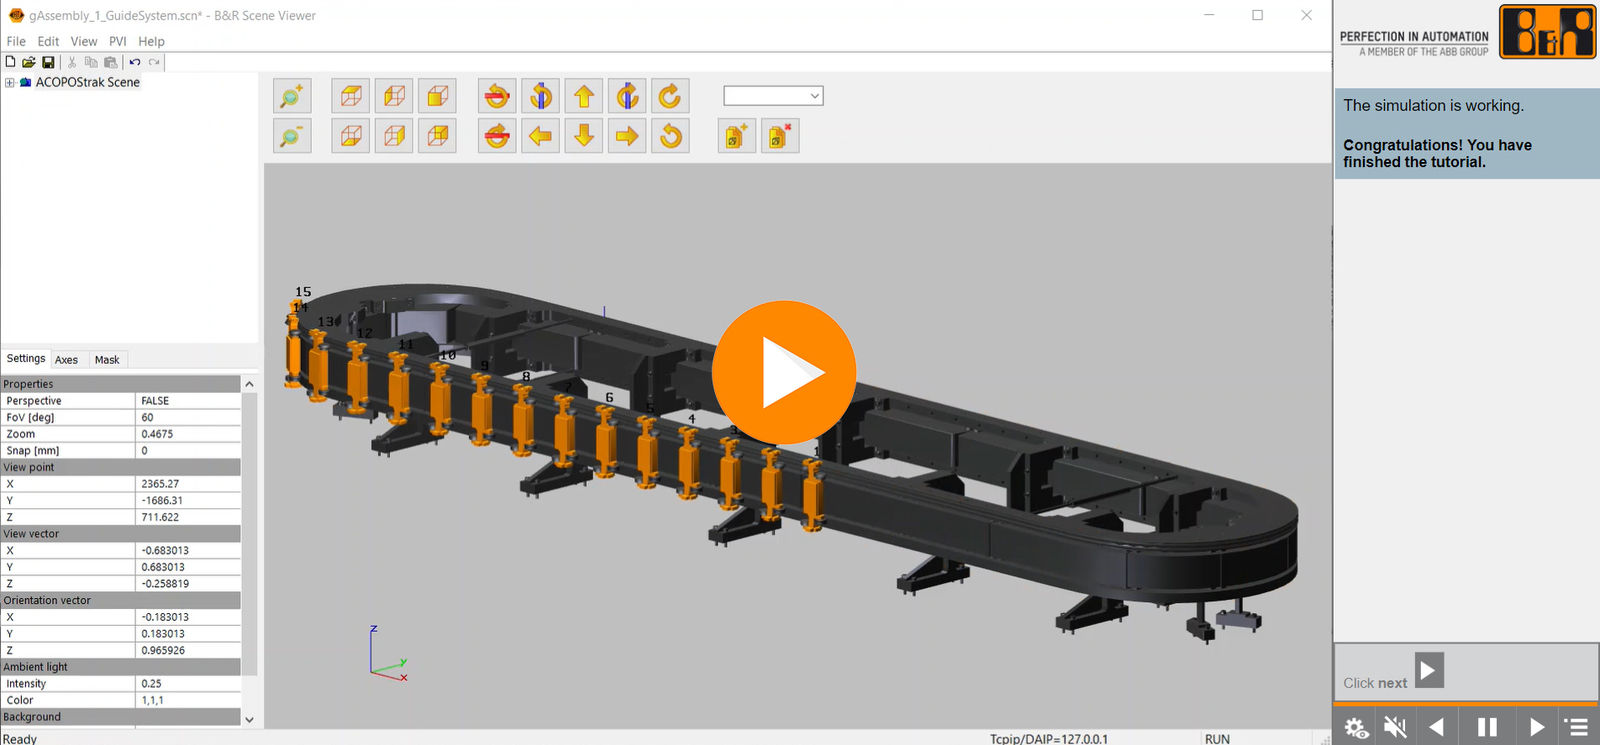The height and width of the screenshot is (745, 1600).
Task: Open a scene file with the folder icon
Action: pos(29,62)
